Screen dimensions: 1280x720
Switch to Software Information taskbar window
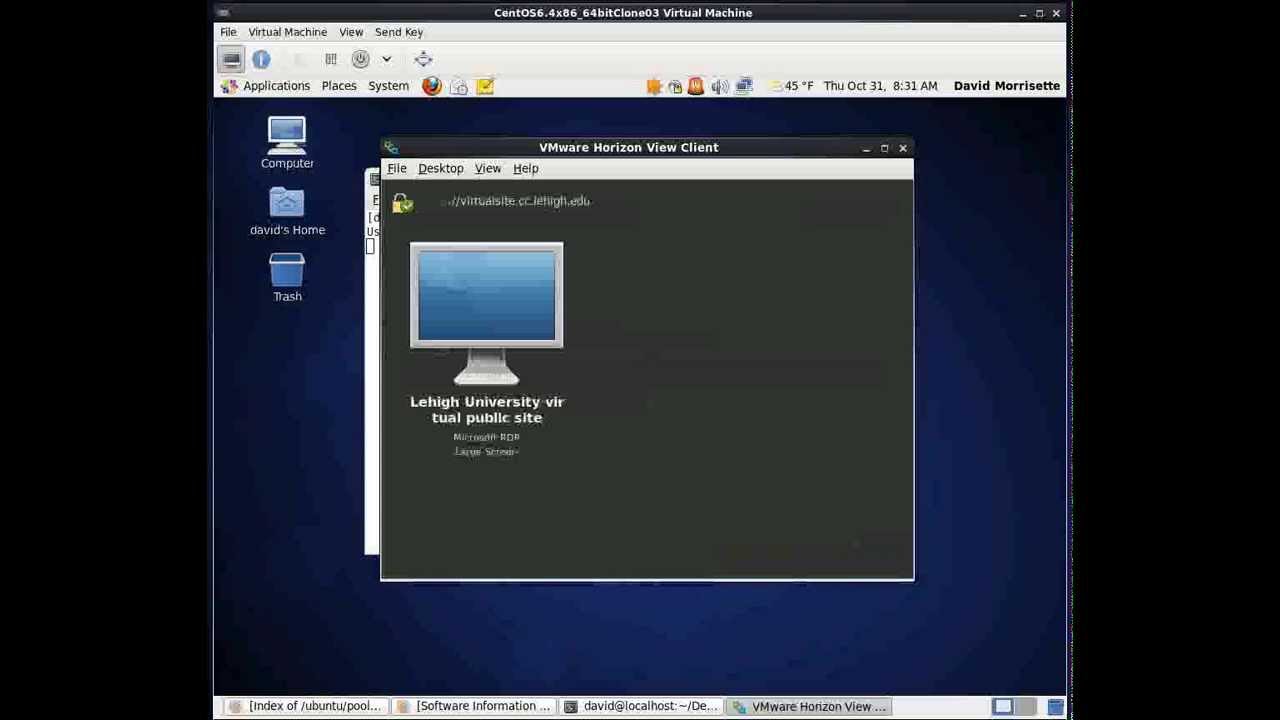coord(474,706)
